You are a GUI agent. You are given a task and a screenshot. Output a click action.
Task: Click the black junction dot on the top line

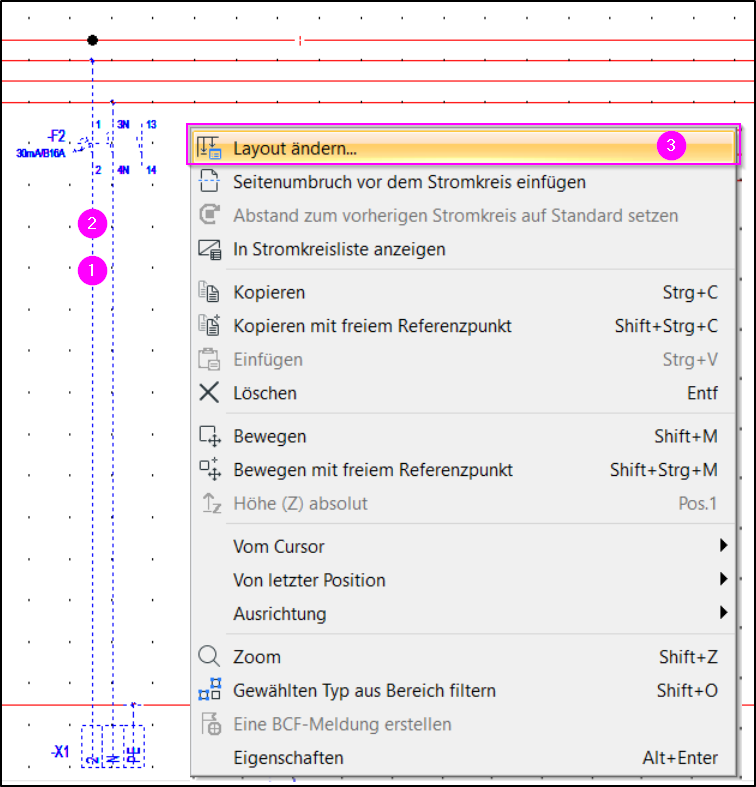coord(92,40)
